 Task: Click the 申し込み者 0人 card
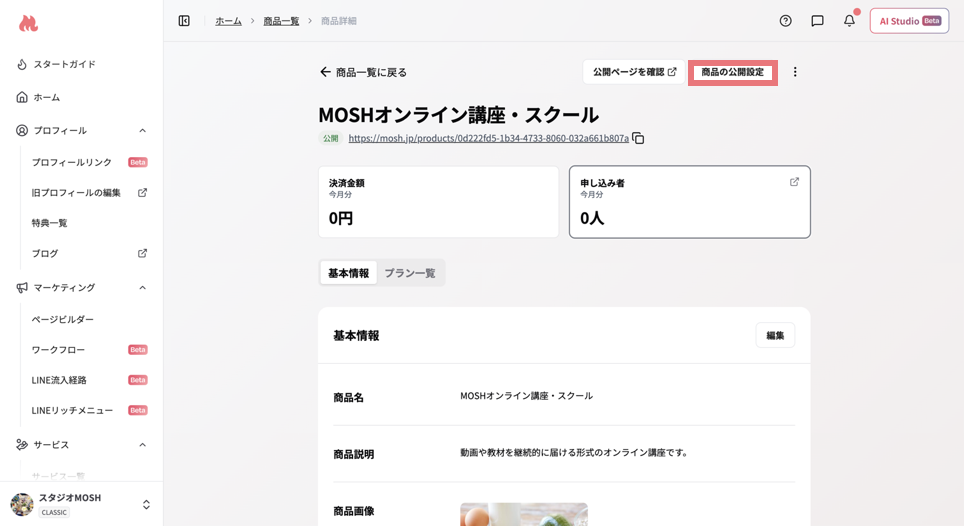[690, 202]
